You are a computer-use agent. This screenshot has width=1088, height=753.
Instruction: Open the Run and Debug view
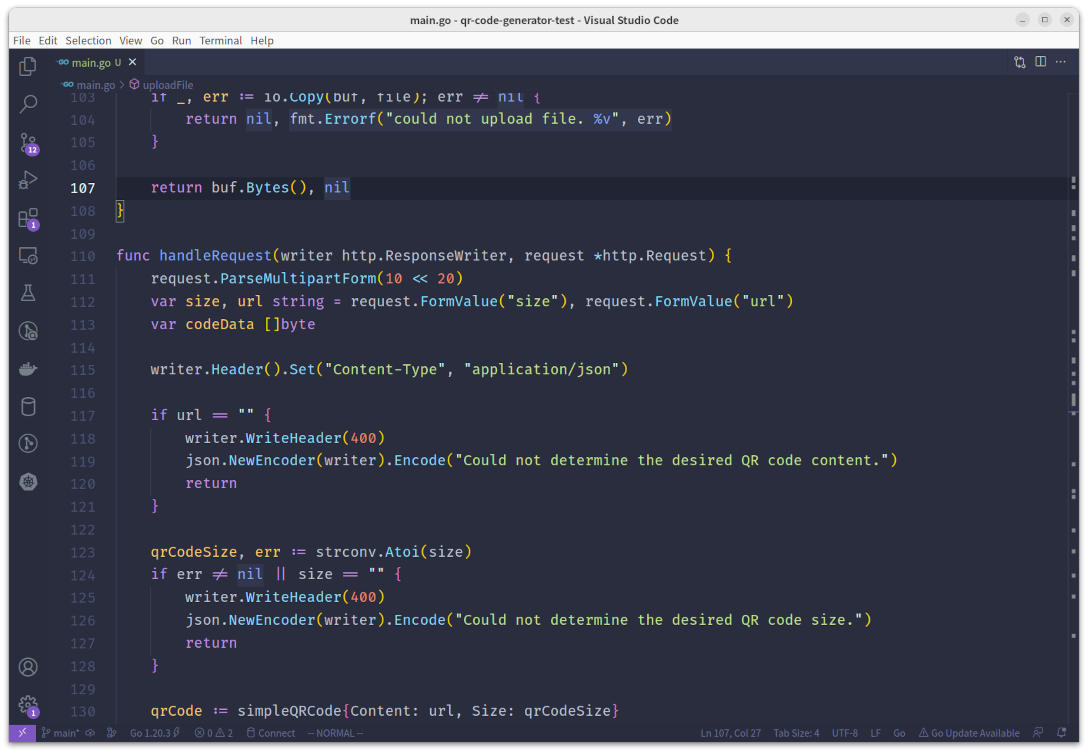point(28,180)
